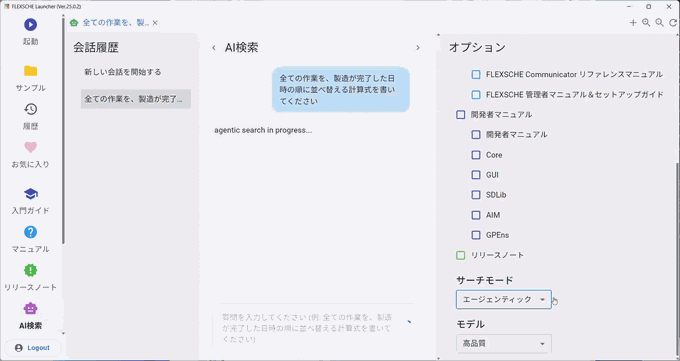Click the reload icon at top right
680x361 pixels.
673,23
